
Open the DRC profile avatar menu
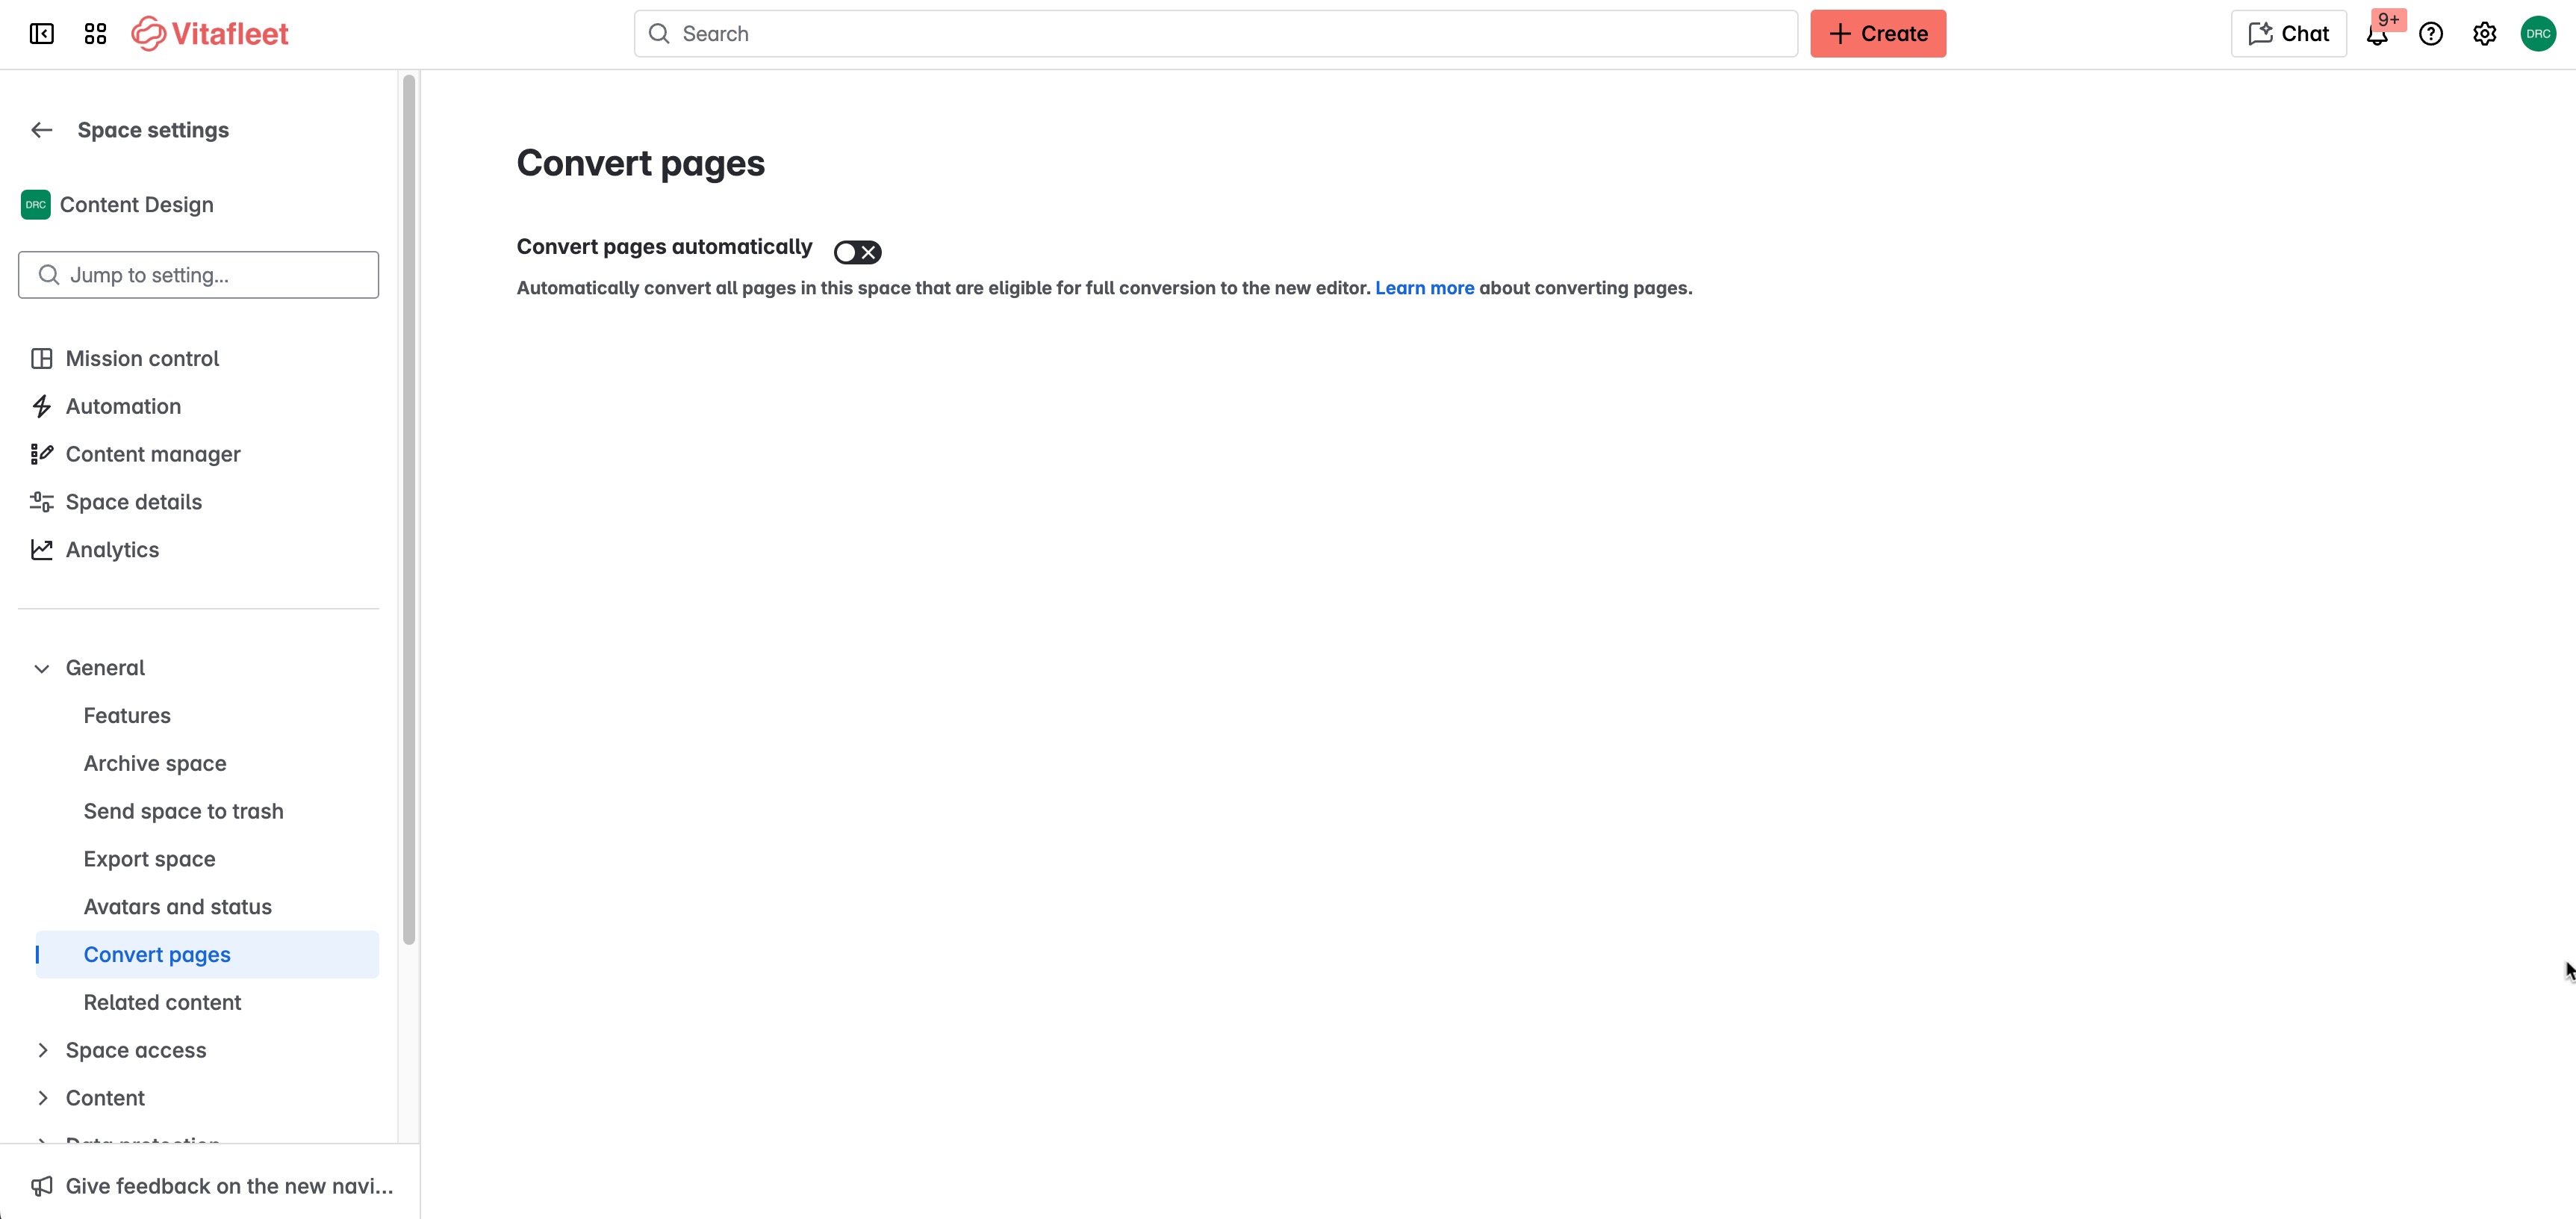click(x=2538, y=34)
